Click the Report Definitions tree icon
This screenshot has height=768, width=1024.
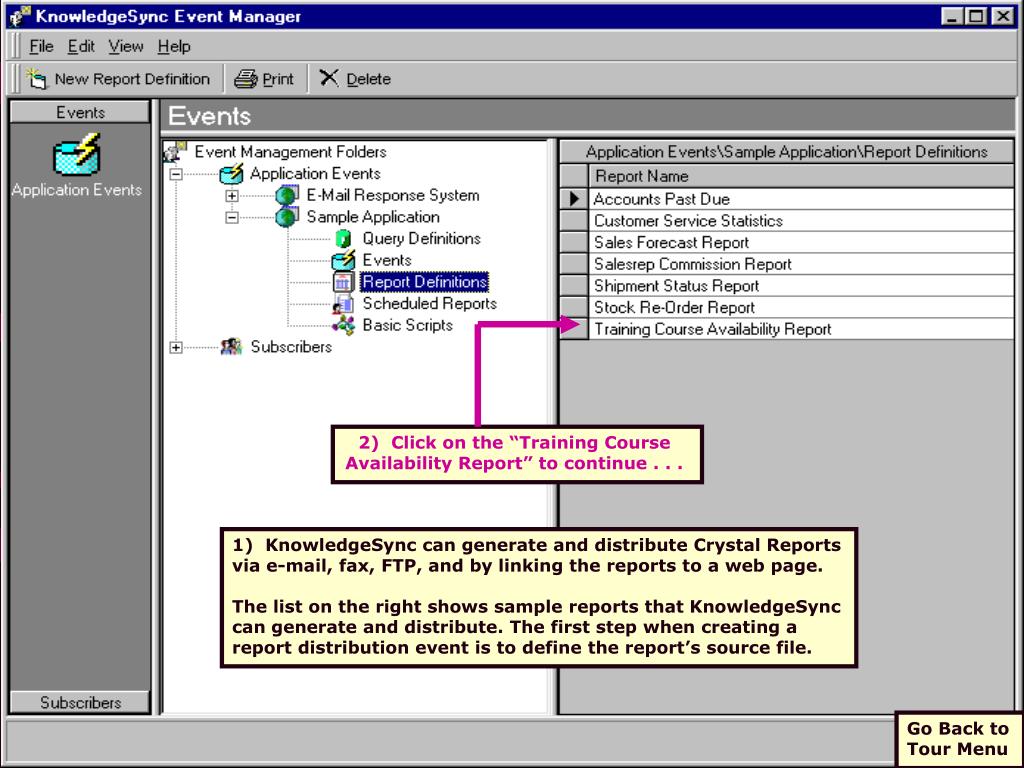[x=344, y=282]
